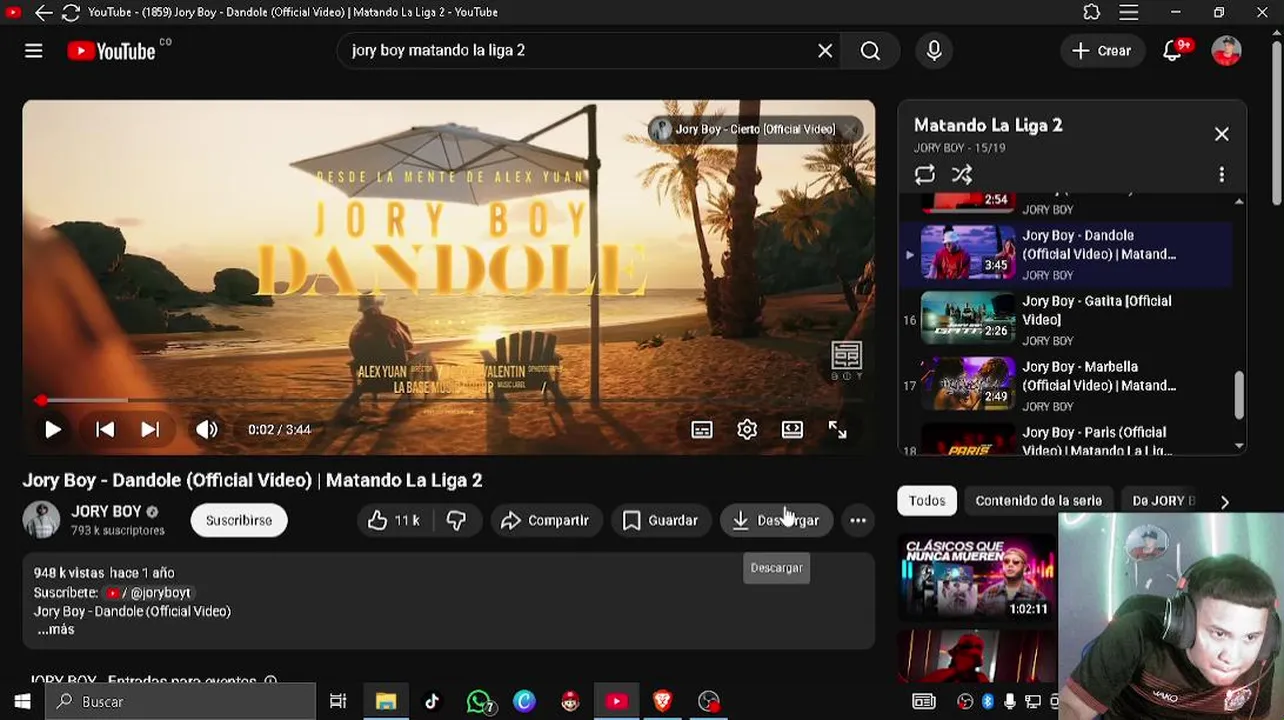Share video with Compartir button
Image resolution: width=1284 pixels, height=720 pixels.
[545, 520]
